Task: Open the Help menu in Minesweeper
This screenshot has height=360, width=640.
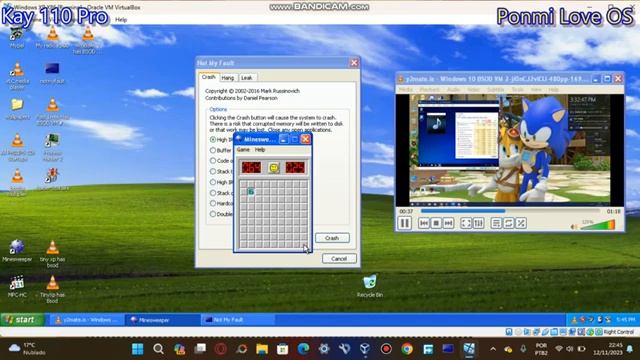Action: point(260,150)
